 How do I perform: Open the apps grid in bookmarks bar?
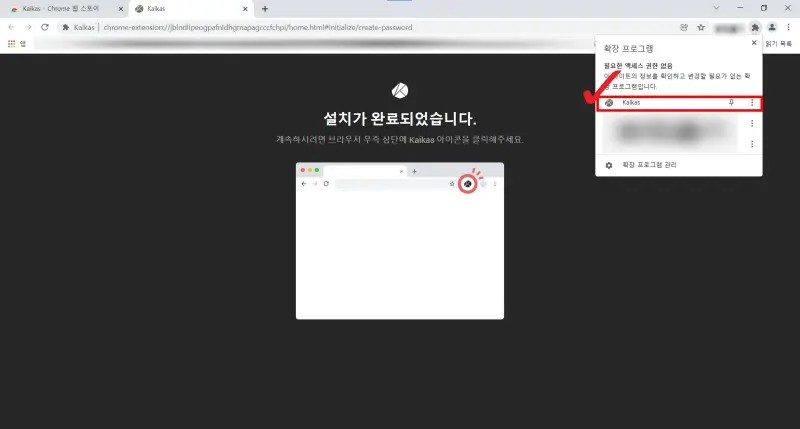11,44
